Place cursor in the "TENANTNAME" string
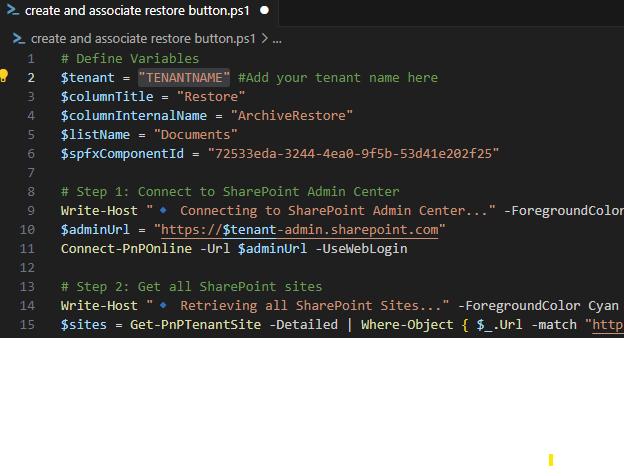 point(185,77)
